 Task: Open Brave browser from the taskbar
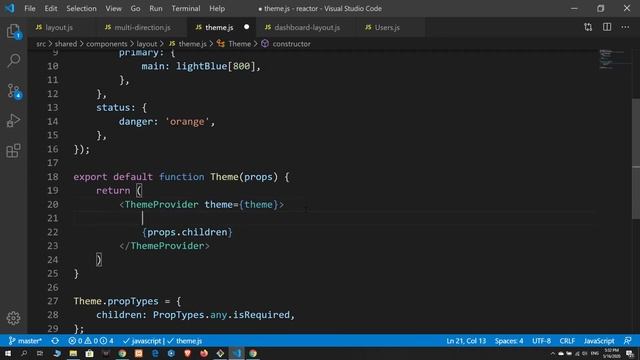point(188,353)
